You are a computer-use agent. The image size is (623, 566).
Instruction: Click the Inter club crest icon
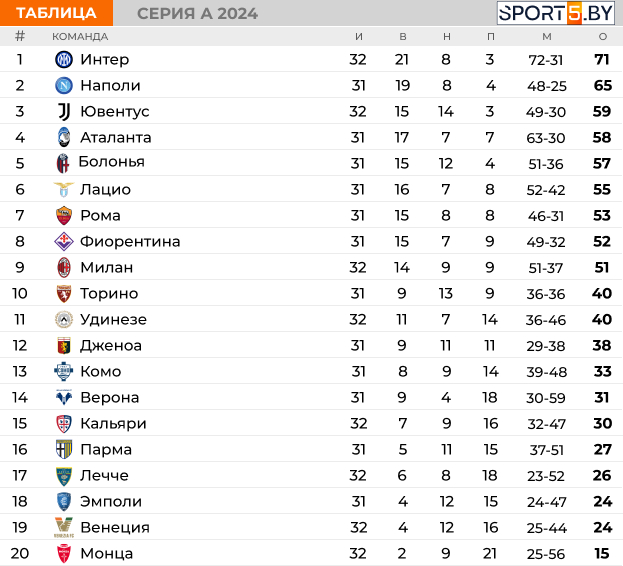pyautogui.click(x=64, y=60)
